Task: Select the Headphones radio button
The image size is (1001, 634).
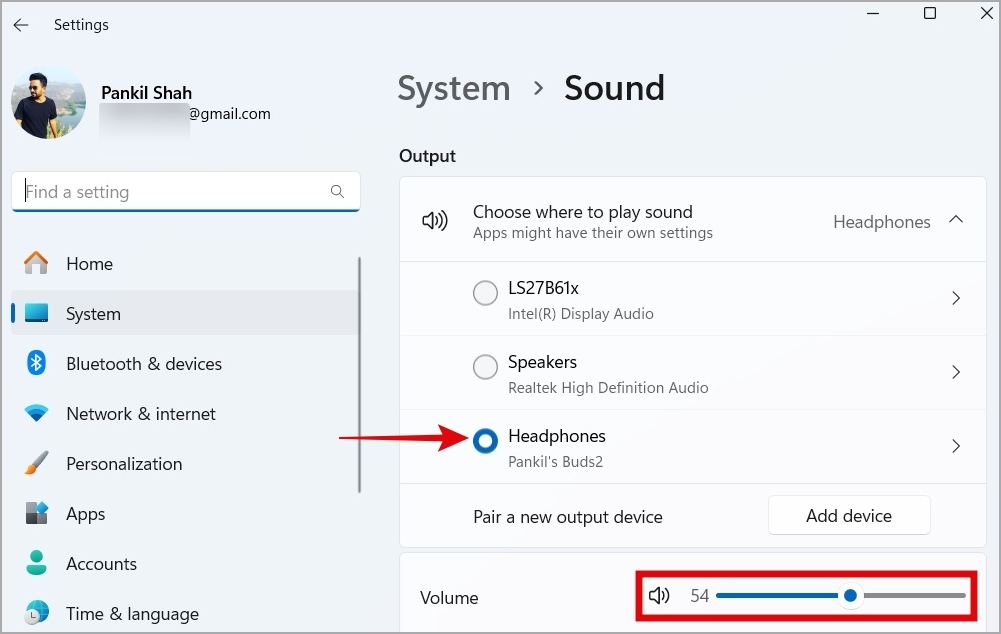Action: pos(485,441)
